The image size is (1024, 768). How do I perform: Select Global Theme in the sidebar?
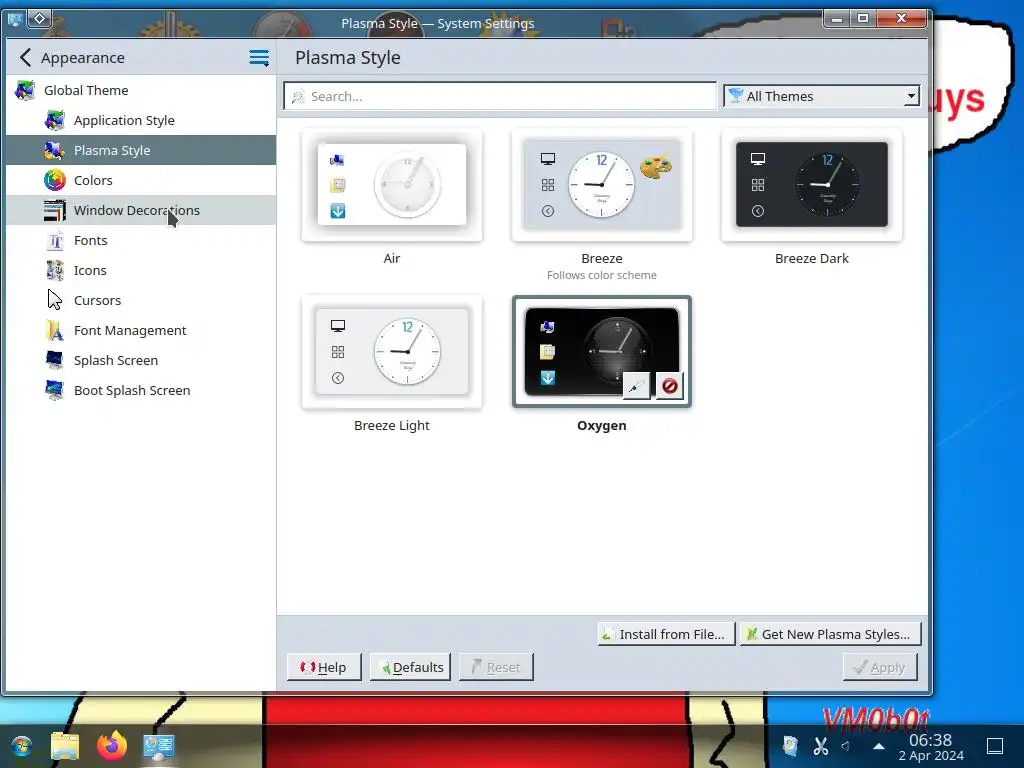point(141,90)
